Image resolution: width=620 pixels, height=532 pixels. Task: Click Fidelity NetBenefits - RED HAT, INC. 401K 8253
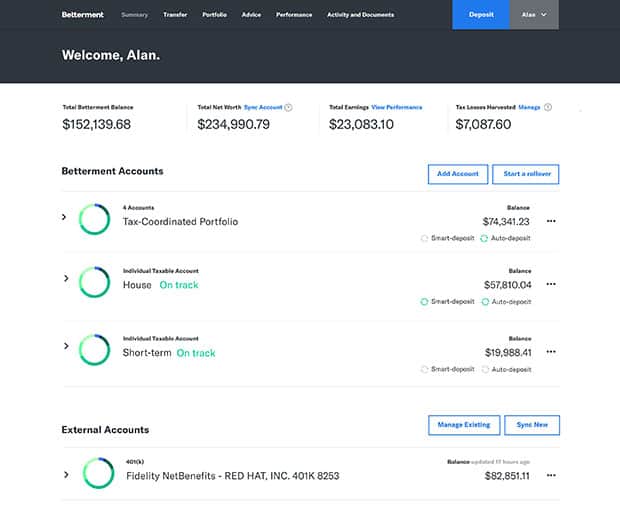tap(232, 476)
